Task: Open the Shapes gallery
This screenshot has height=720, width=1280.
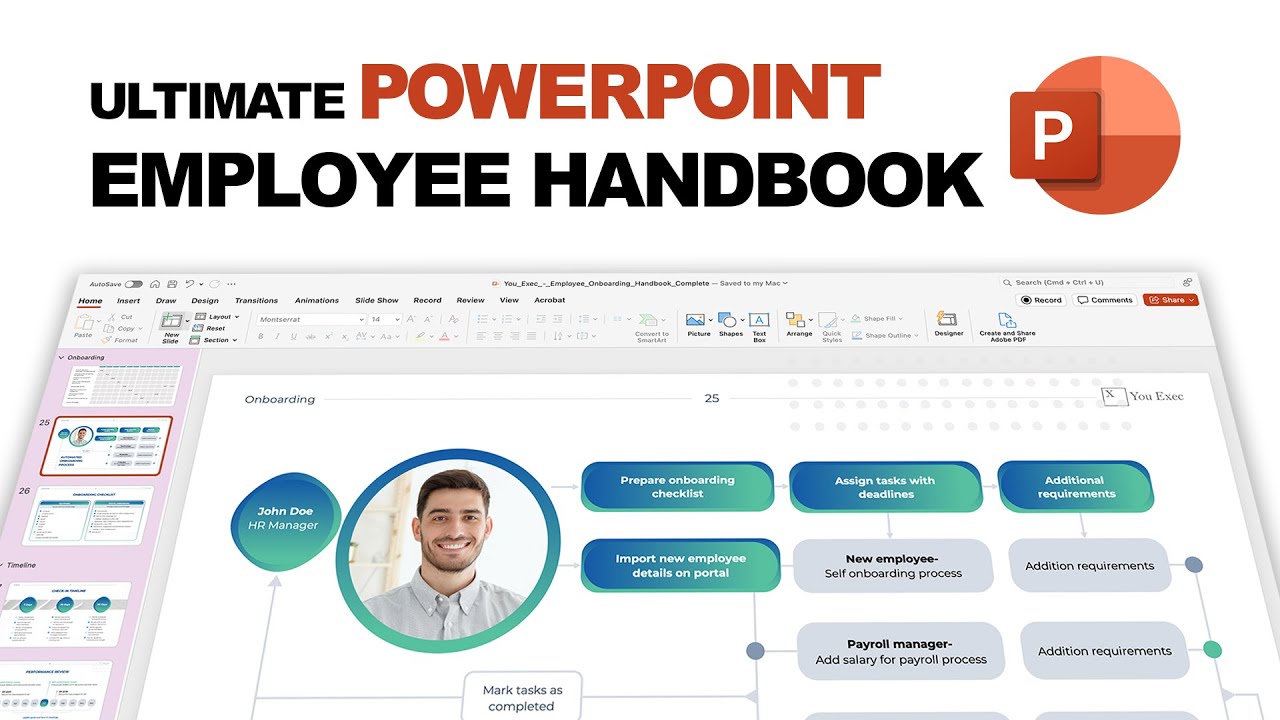Action: tap(730, 325)
